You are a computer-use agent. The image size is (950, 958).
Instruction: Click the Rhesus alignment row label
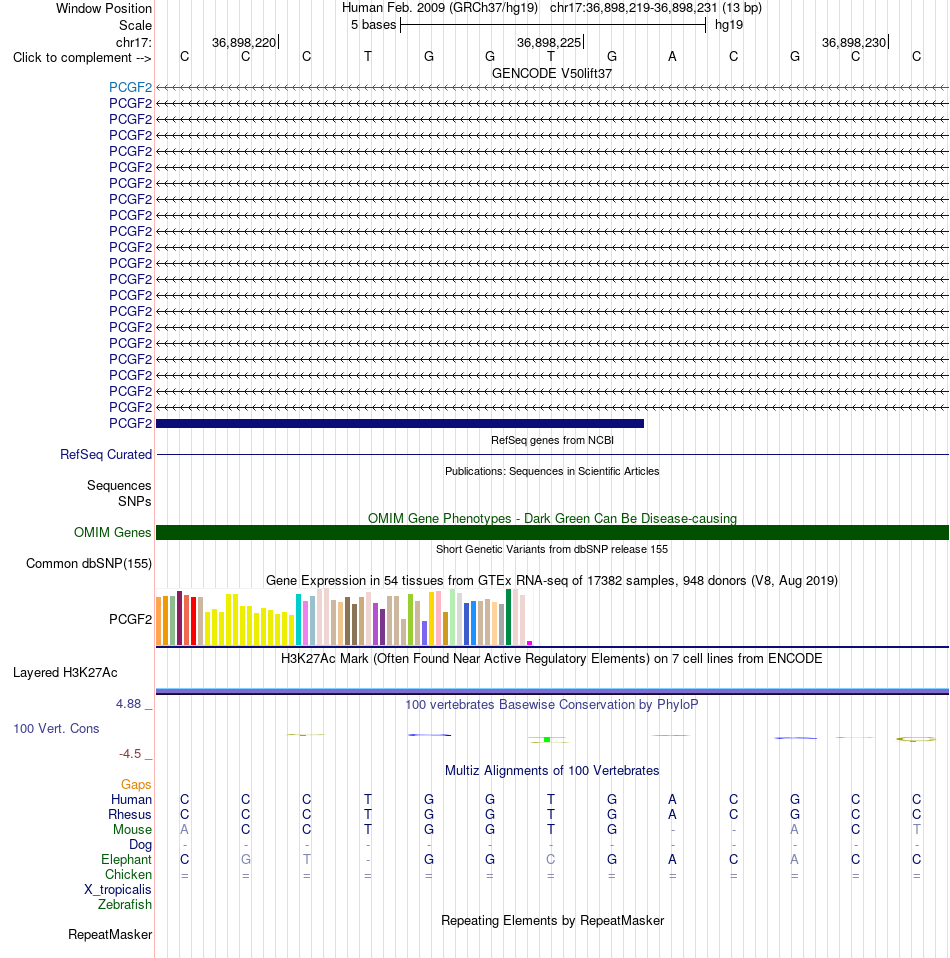pyautogui.click(x=130, y=814)
